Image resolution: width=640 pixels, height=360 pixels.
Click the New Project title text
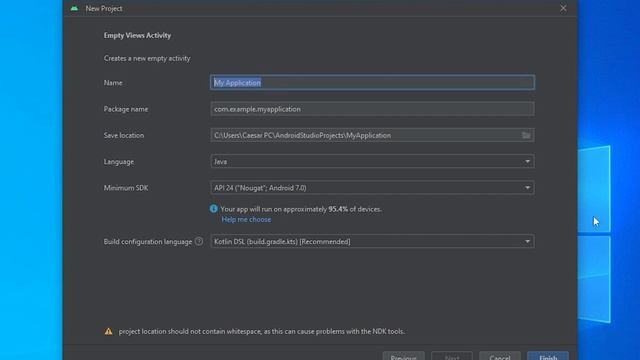pyautogui.click(x=104, y=8)
